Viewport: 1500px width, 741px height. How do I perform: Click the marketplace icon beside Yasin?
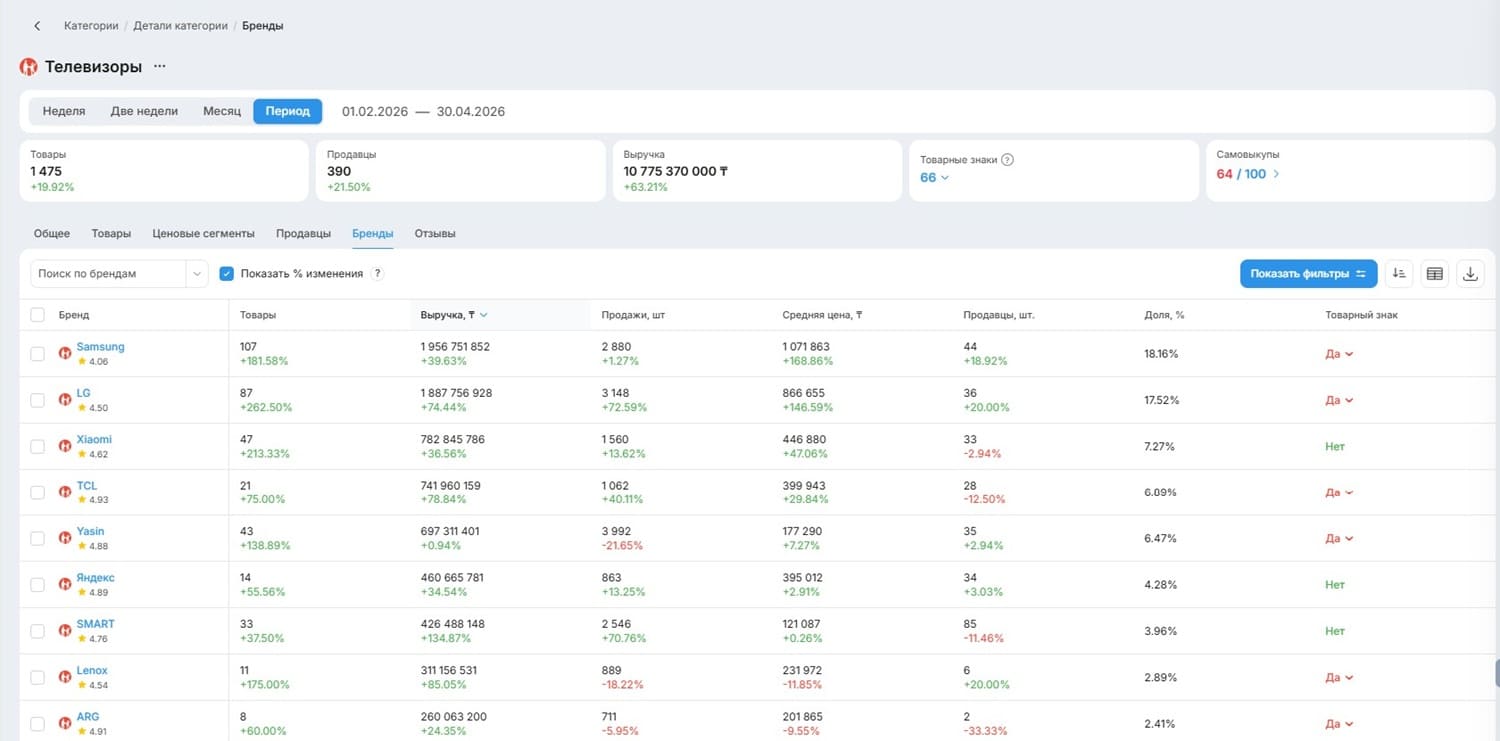pyautogui.click(x=65, y=538)
